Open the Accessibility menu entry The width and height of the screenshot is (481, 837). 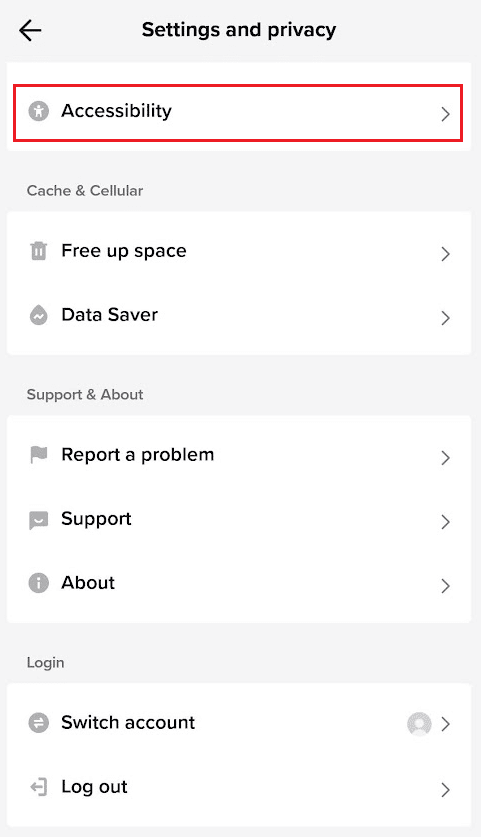[238, 113]
